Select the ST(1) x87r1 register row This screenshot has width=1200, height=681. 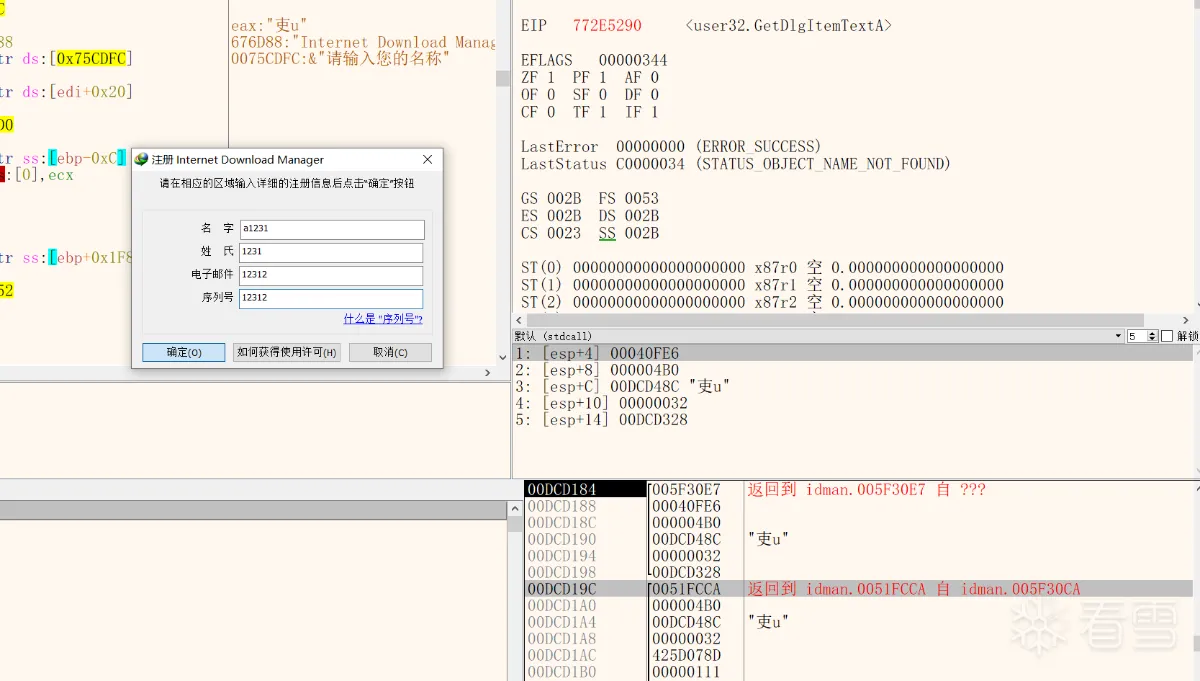coord(762,285)
